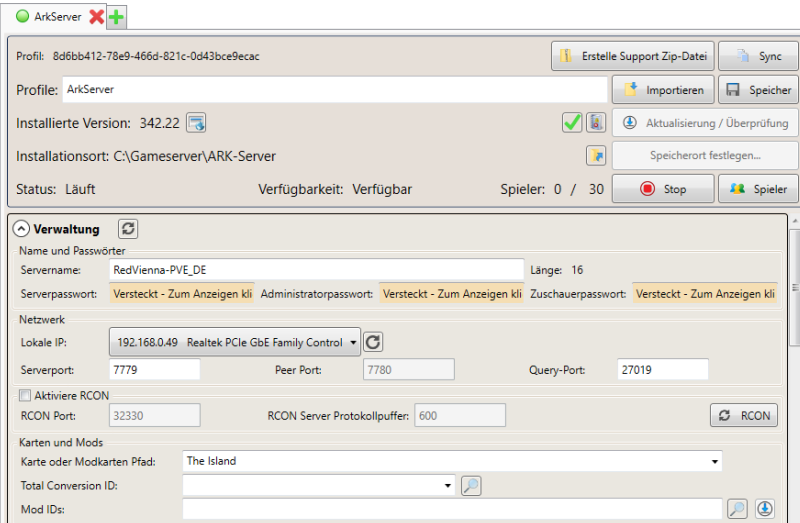Select the ArkServer tab
The height and width of the screenshot is (523, 800).
coord(58,17)
